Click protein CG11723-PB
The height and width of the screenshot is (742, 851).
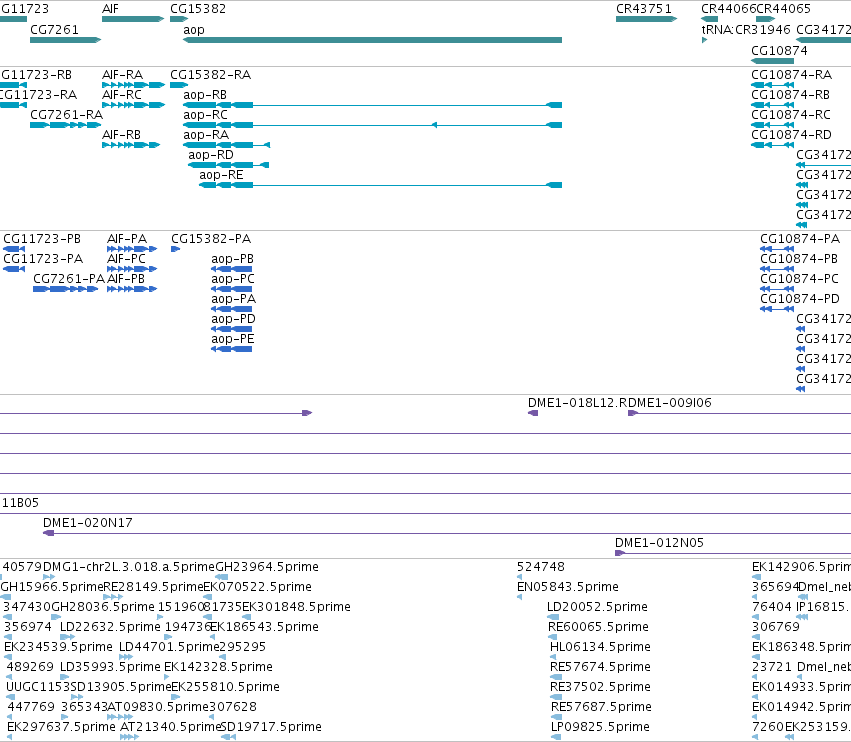pyautogui.click(x=14, y=249)
